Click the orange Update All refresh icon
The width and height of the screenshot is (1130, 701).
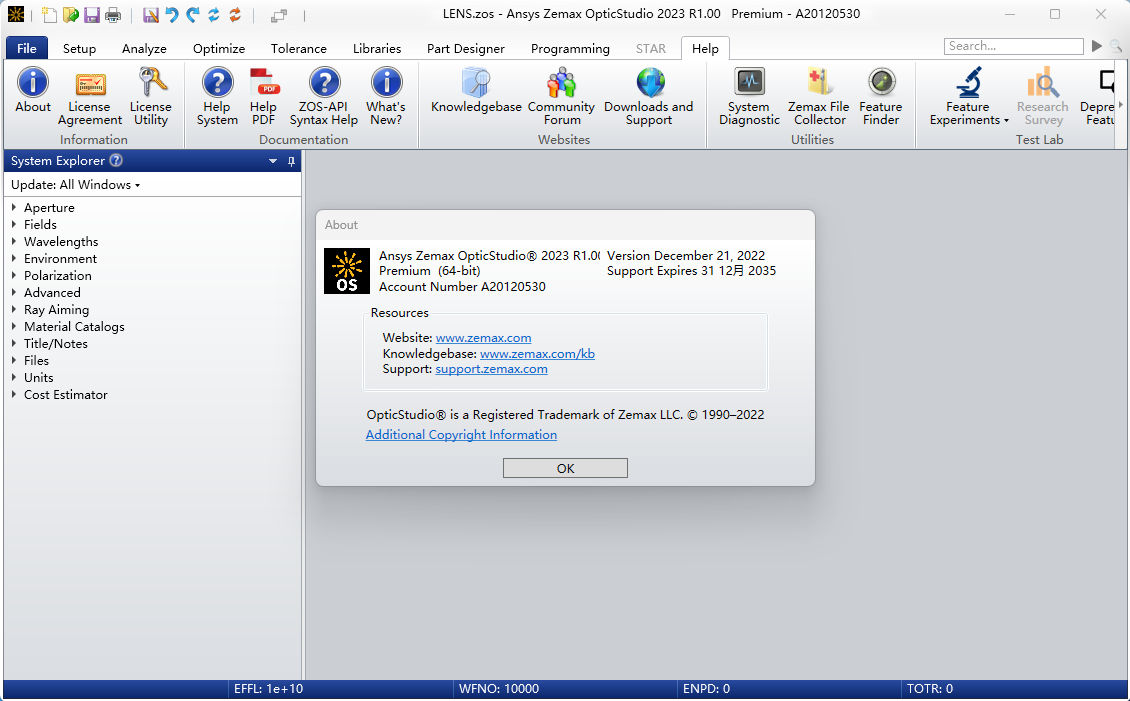[235, 14]
